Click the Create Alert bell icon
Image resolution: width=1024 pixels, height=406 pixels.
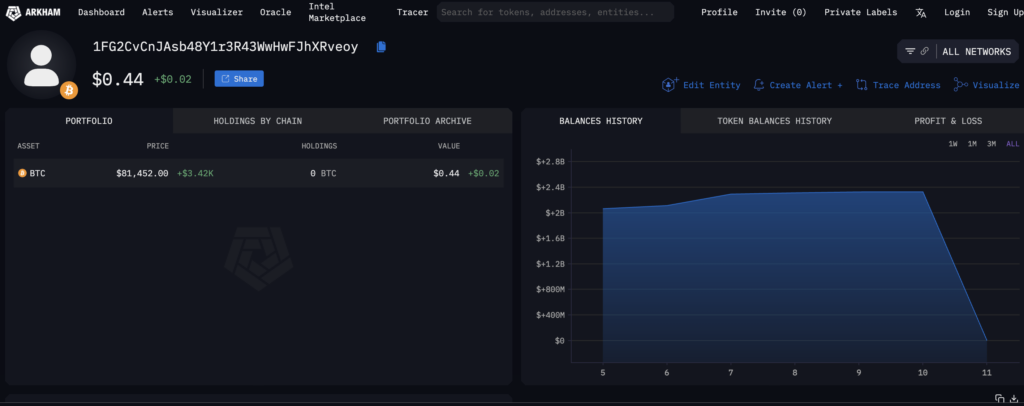tap(759, 85)
